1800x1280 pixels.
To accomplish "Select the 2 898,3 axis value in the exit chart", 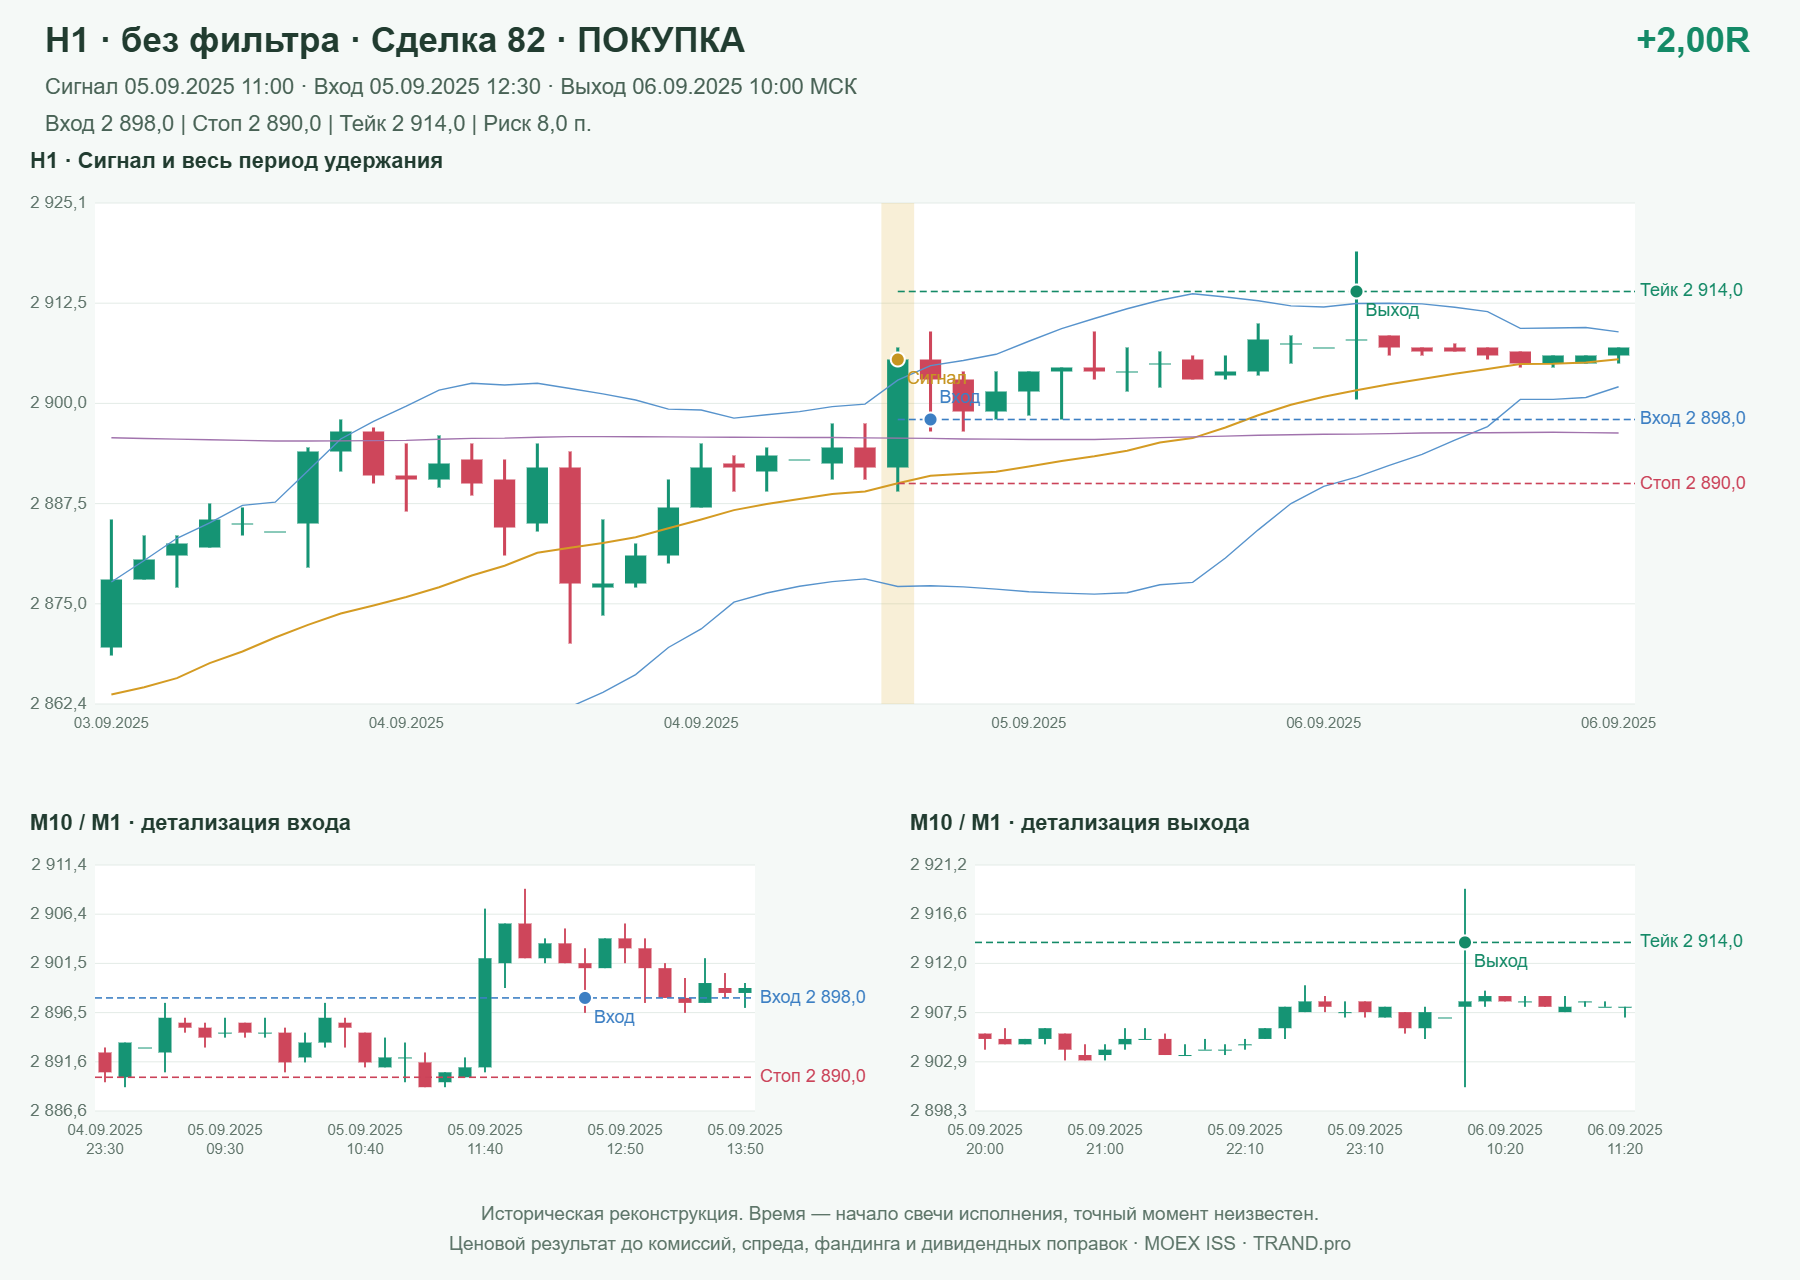I will [x=938, y=1110].
